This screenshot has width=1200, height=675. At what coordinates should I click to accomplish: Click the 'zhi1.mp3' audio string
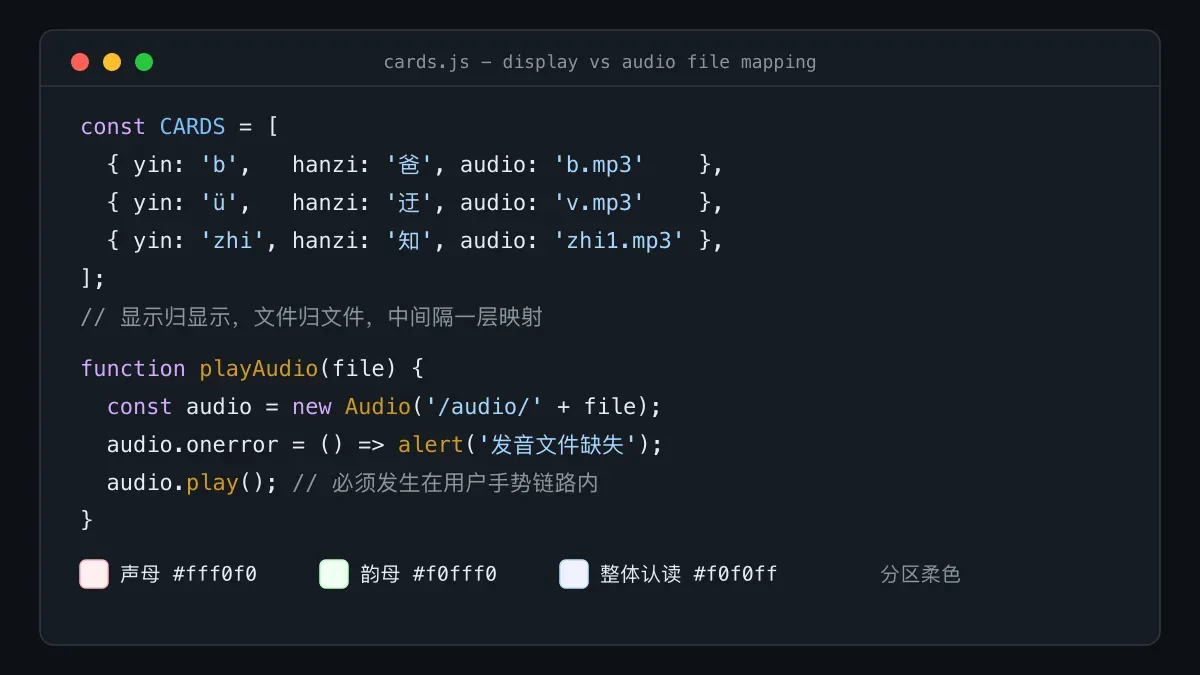(619, 241)
